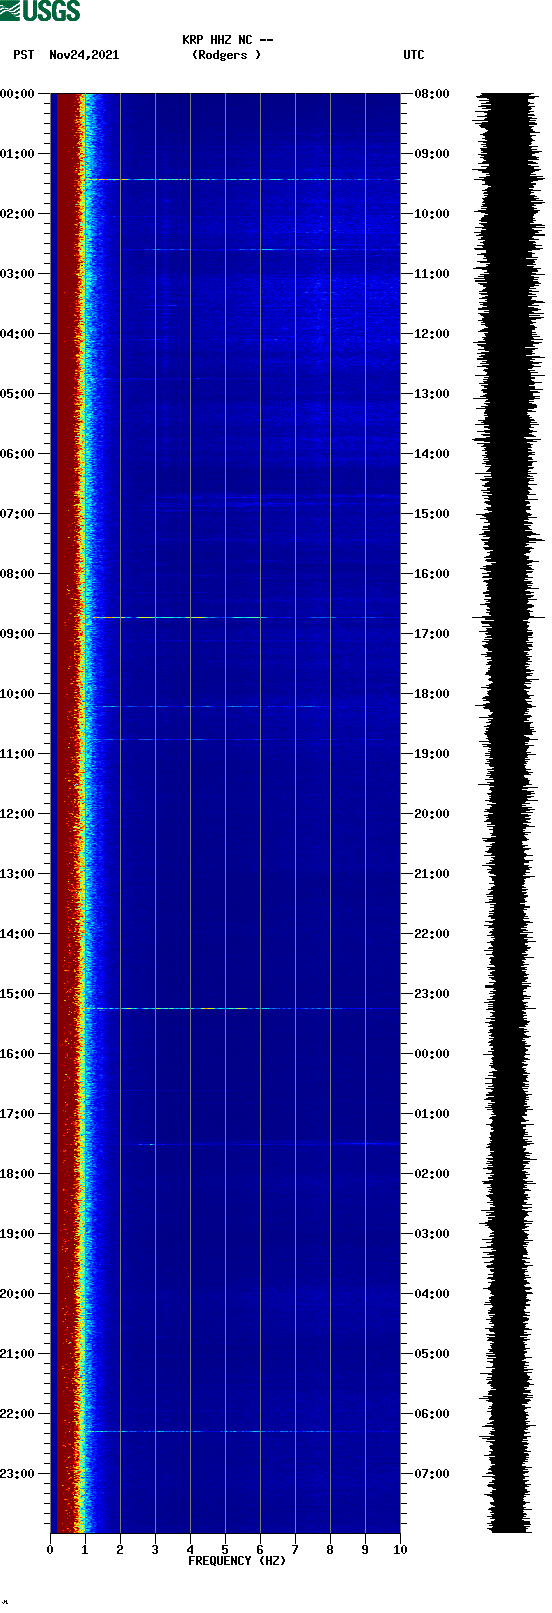This screenshot has height=1613, width=552.
Task: Click the 21:00 PST time label
Action: click(18, 1354)
